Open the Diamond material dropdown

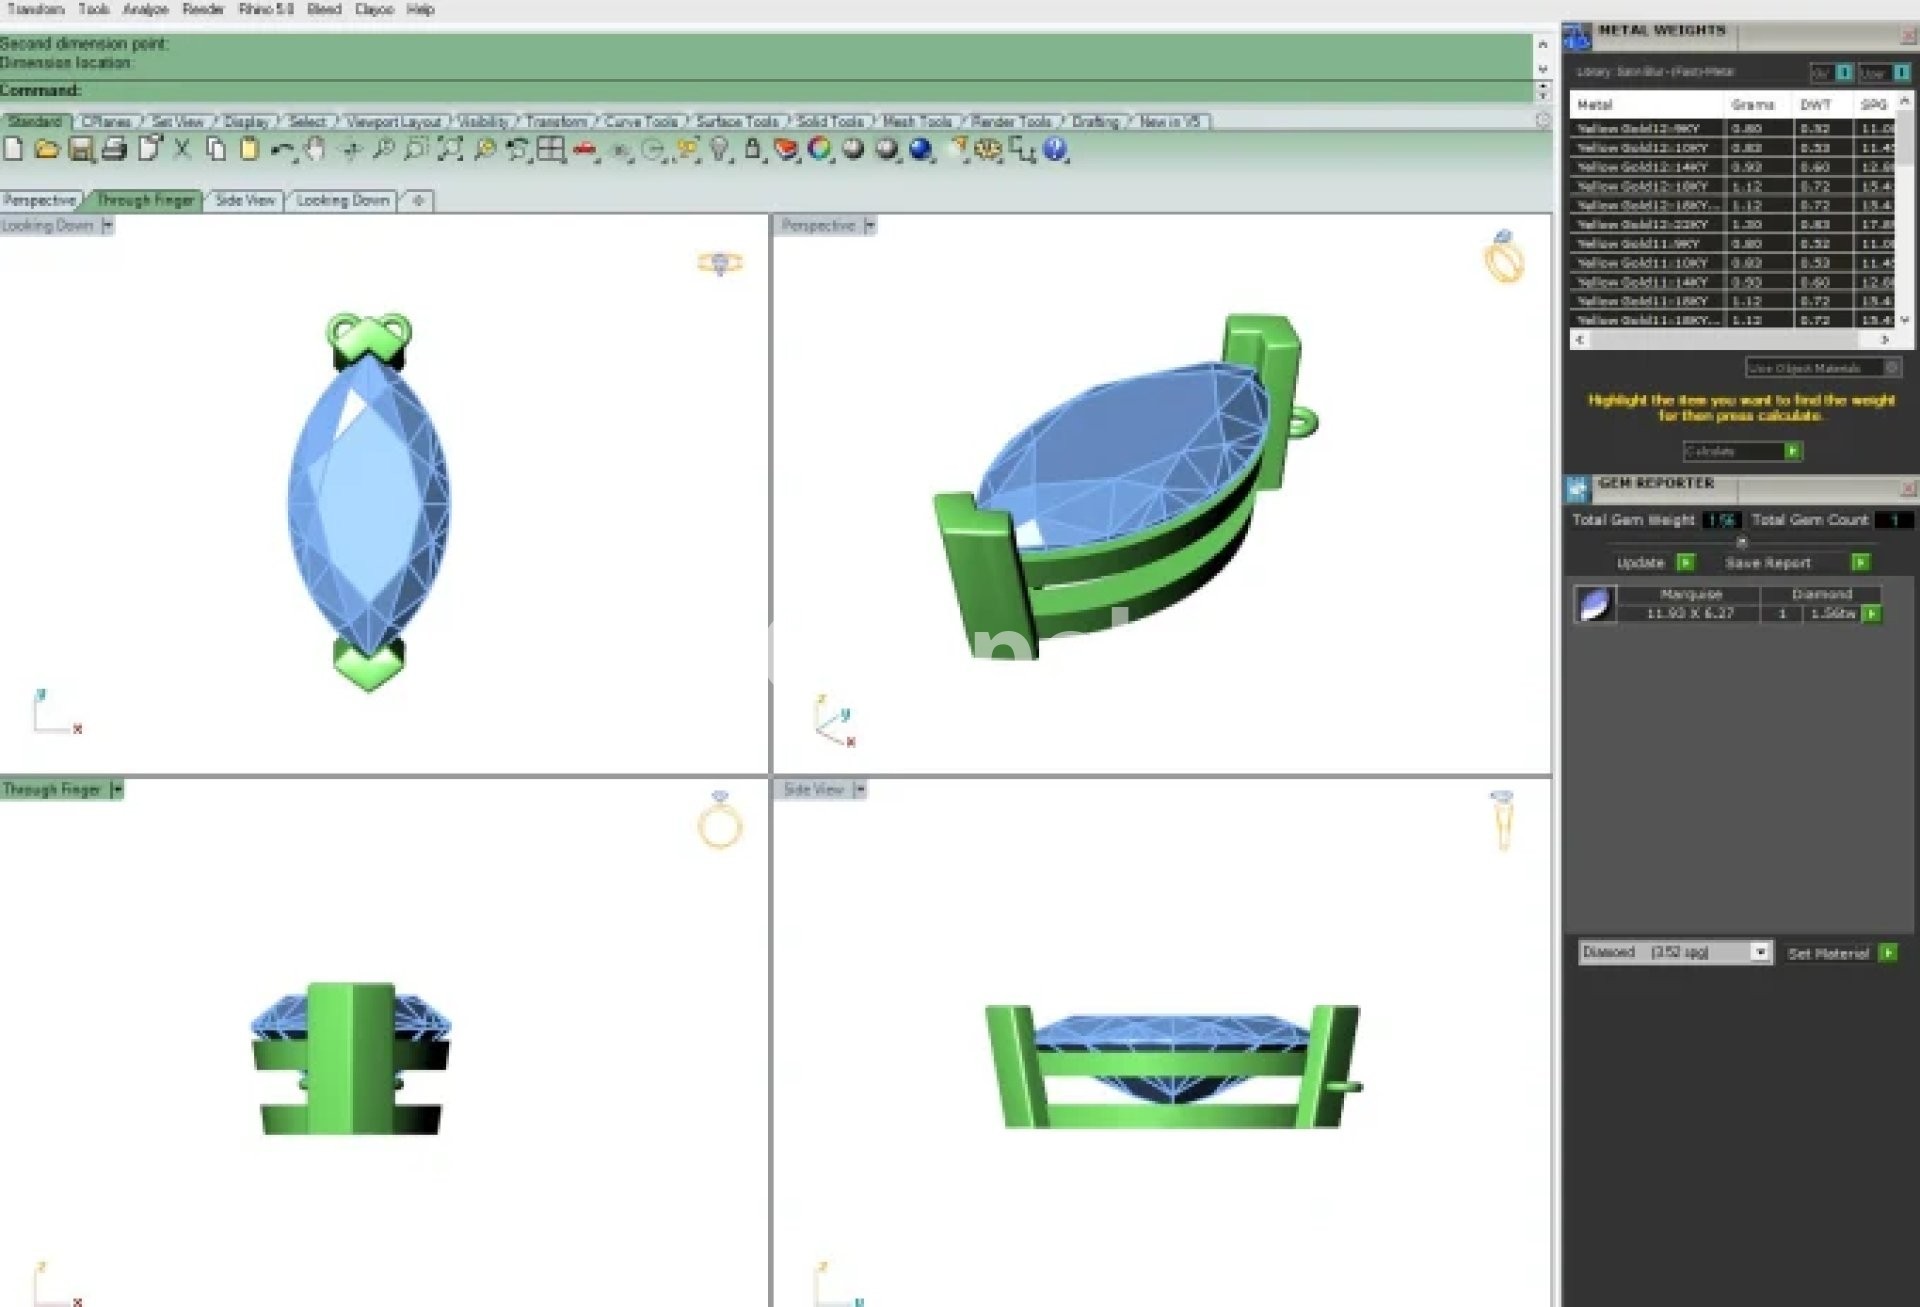pyautogui.click(x=1760, y=952)
